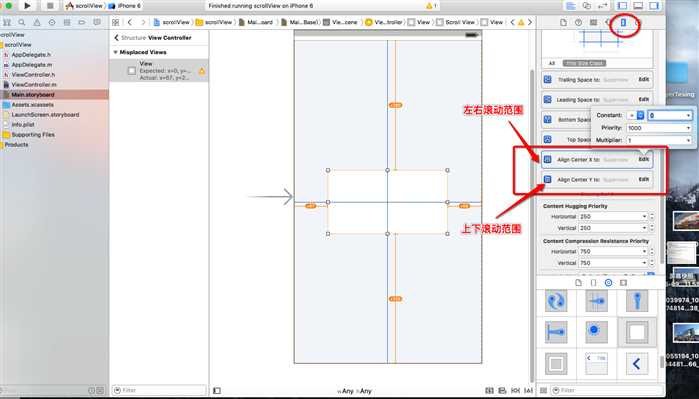
Task: Open the Issue navigator
Action: click(x=37, y=22)
